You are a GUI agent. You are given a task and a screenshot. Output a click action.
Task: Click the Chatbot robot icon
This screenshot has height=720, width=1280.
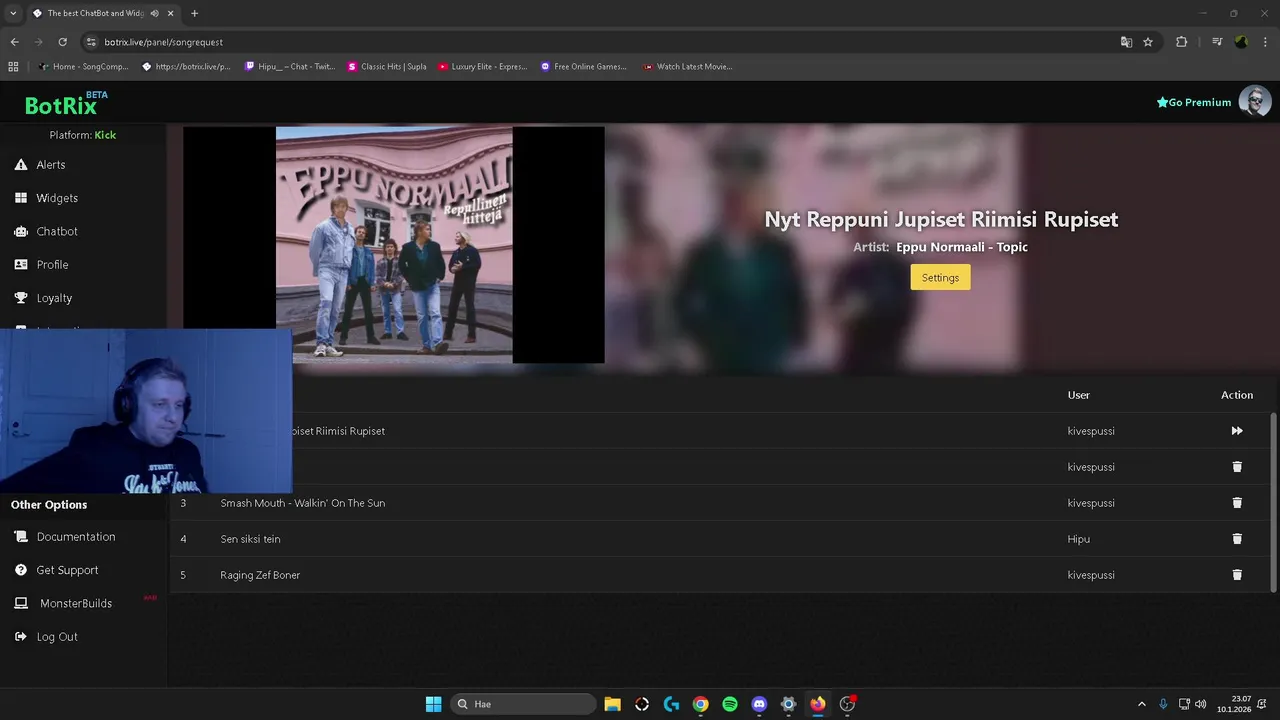pos(21,231)
